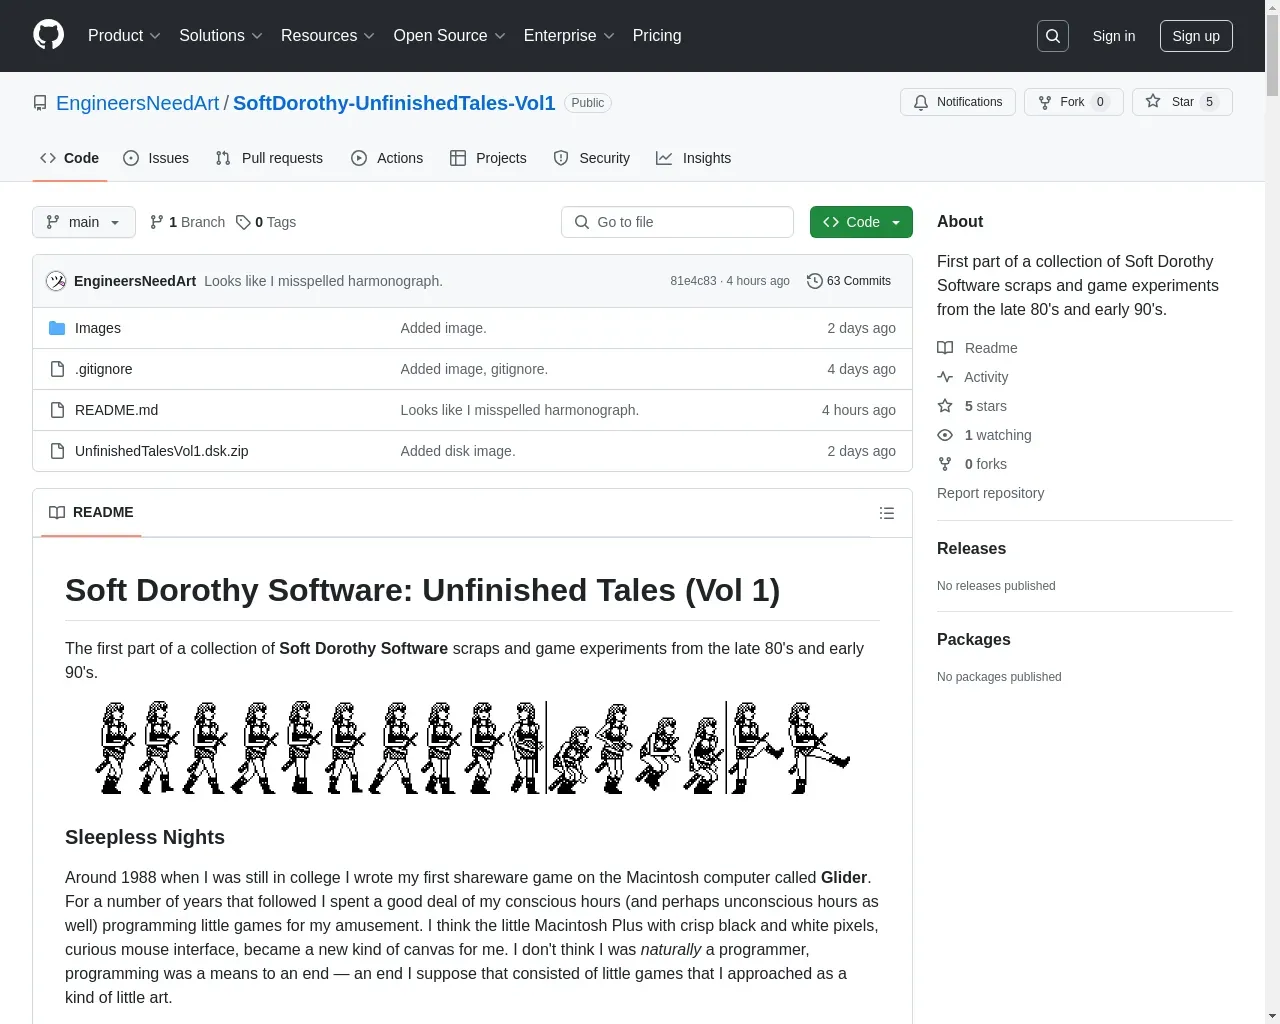Open the SoftDorothy-UnfinishedTales-Vol1 repository link
The width and height of the screenshot is (1280, 1024).
point(394,103)
